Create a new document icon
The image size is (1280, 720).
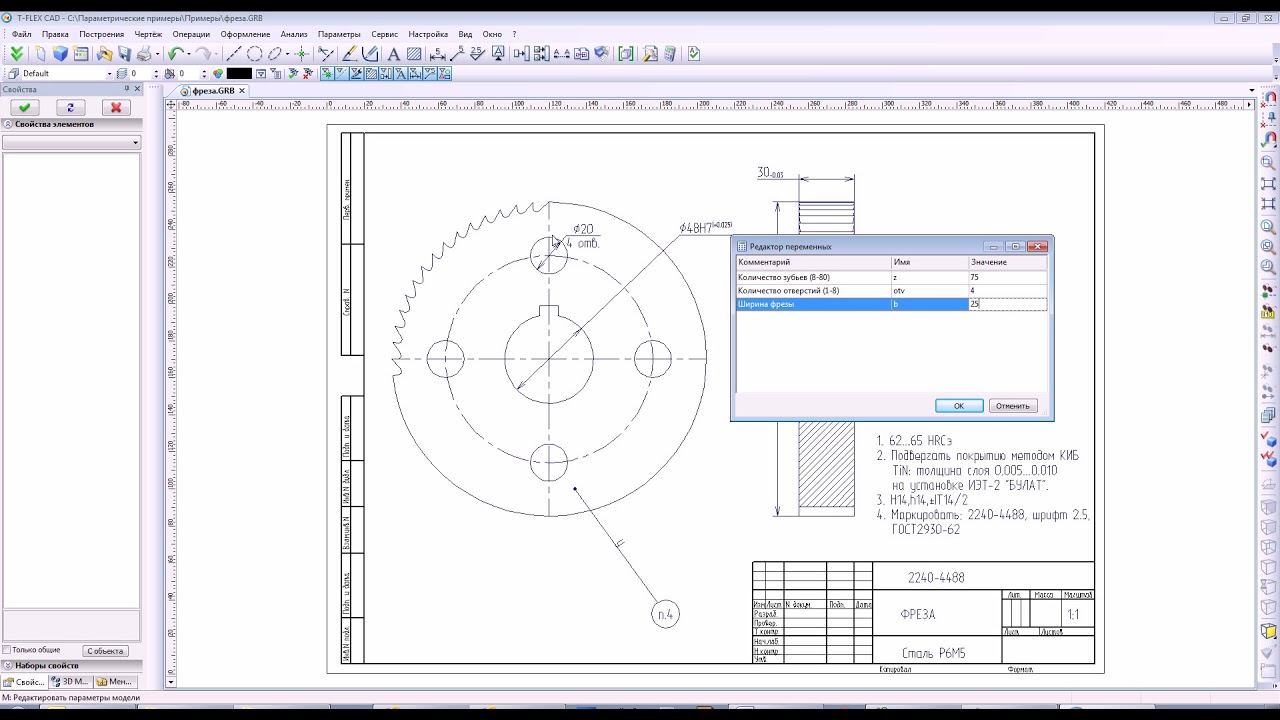click(x=40, y=53)
